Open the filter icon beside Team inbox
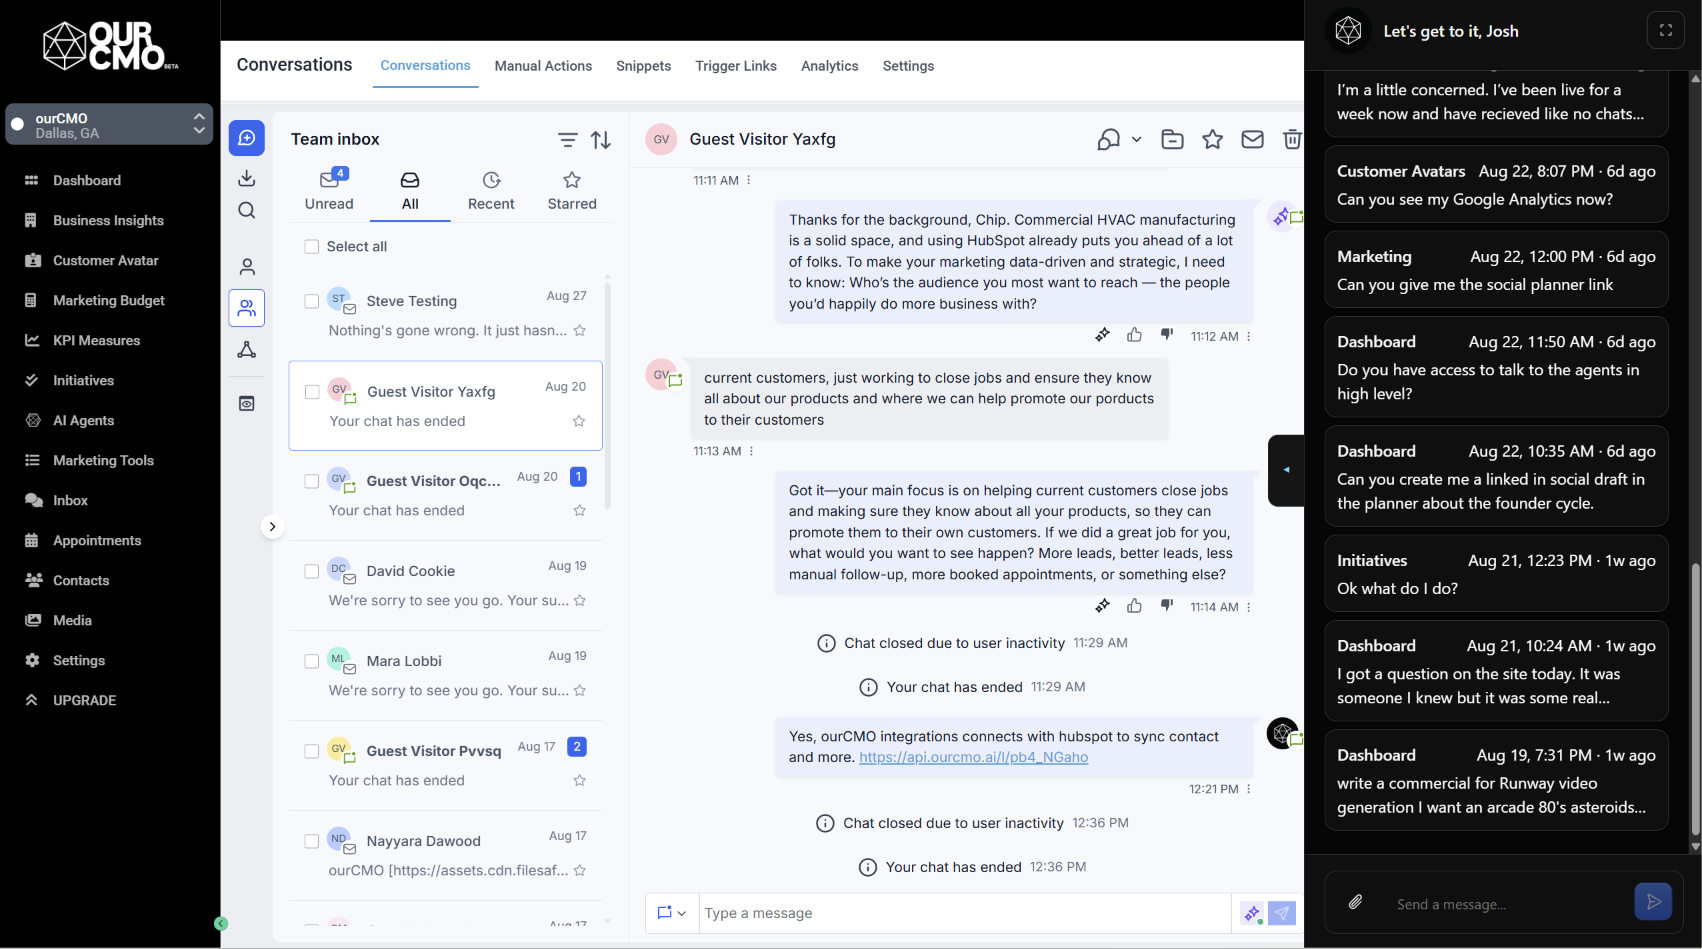 pos(567,140)
